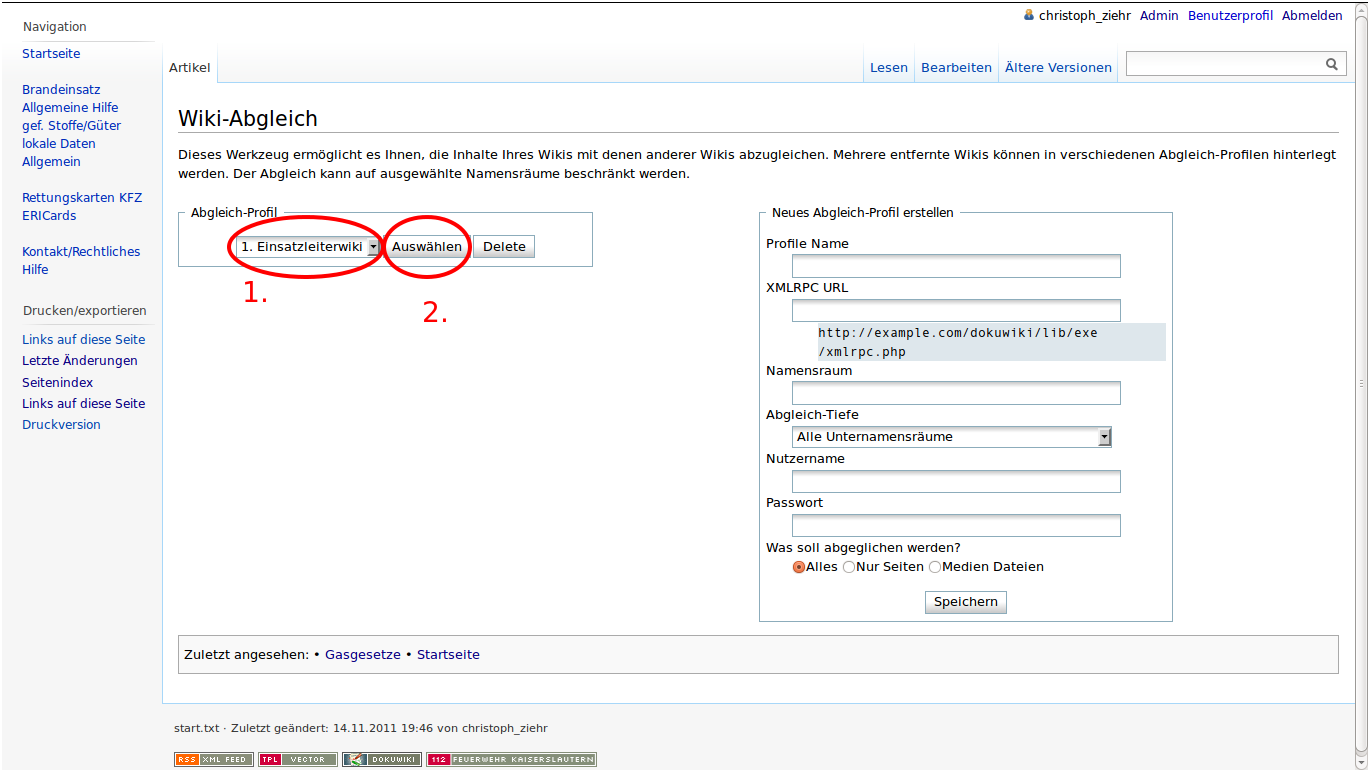Click the search magnifier icon
Screen dimensions: 1369x772
point(1331,64)
